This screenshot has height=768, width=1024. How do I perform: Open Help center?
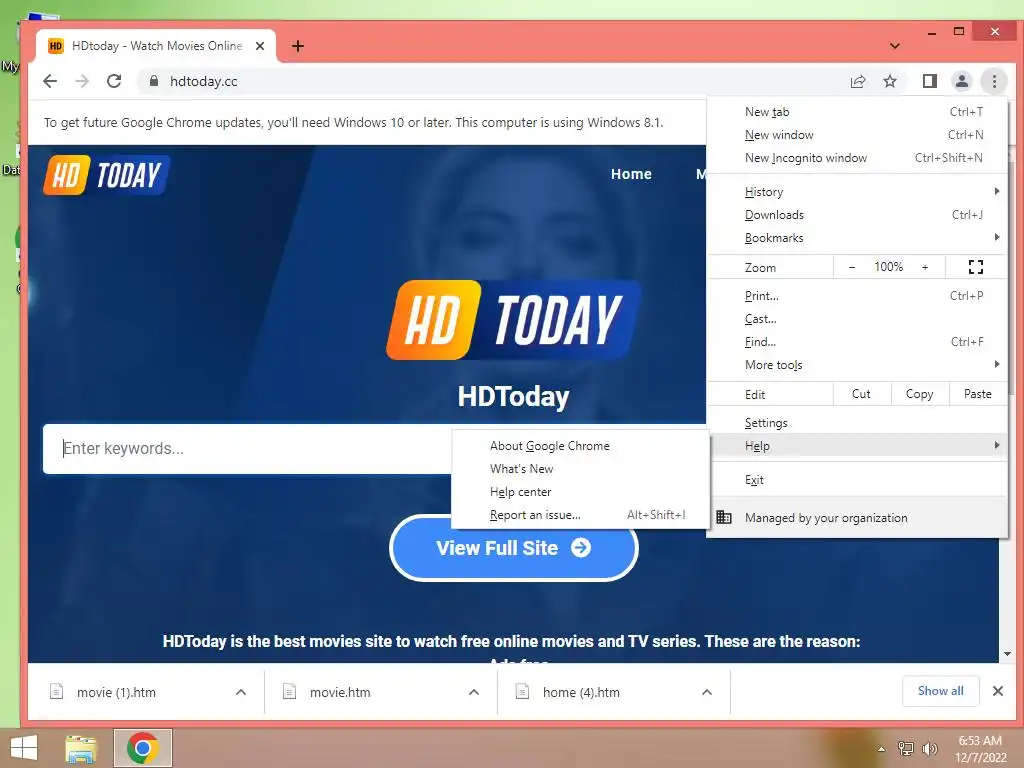coord(580,491)
